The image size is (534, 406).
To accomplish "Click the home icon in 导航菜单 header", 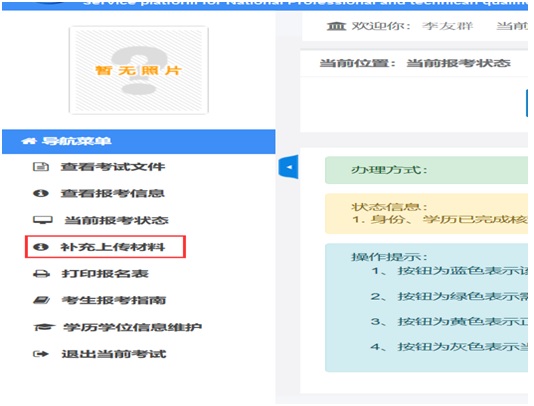I will [29, 141].
